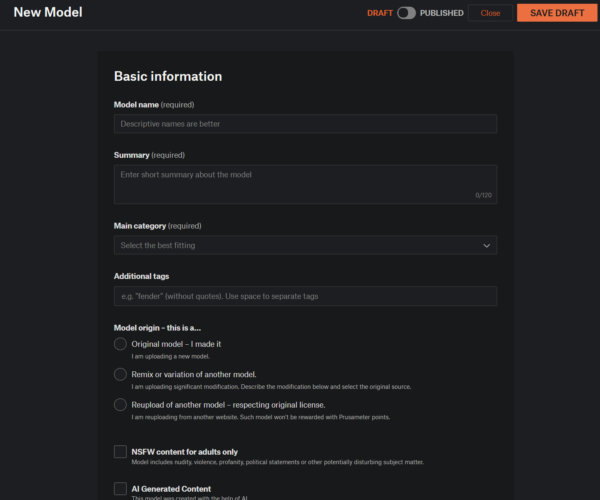
Task: Toggle the Draft/Published switch
Action: [406, 13]
